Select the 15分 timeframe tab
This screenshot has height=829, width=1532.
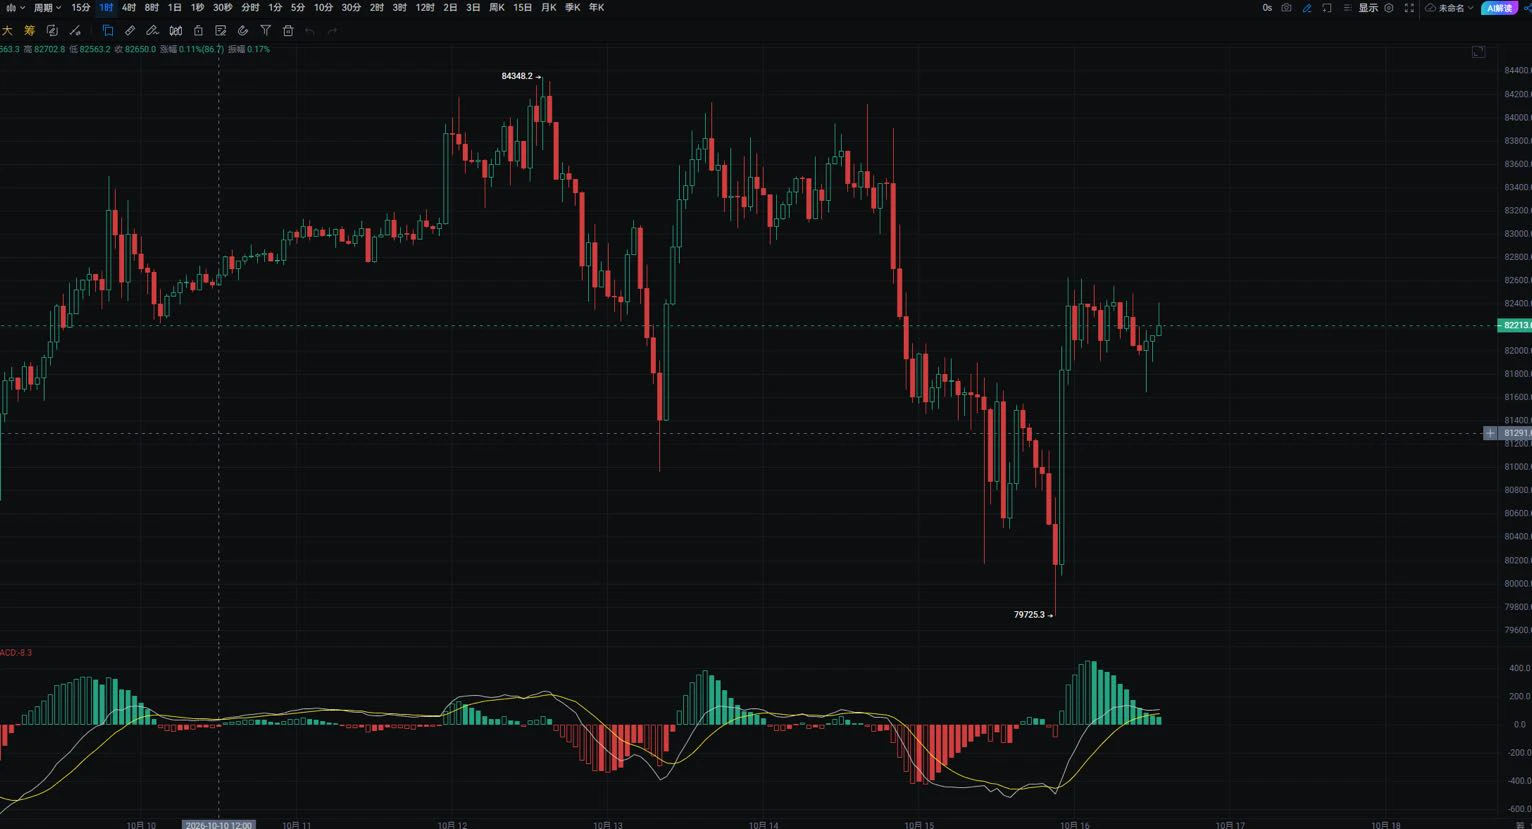point(81,8)
